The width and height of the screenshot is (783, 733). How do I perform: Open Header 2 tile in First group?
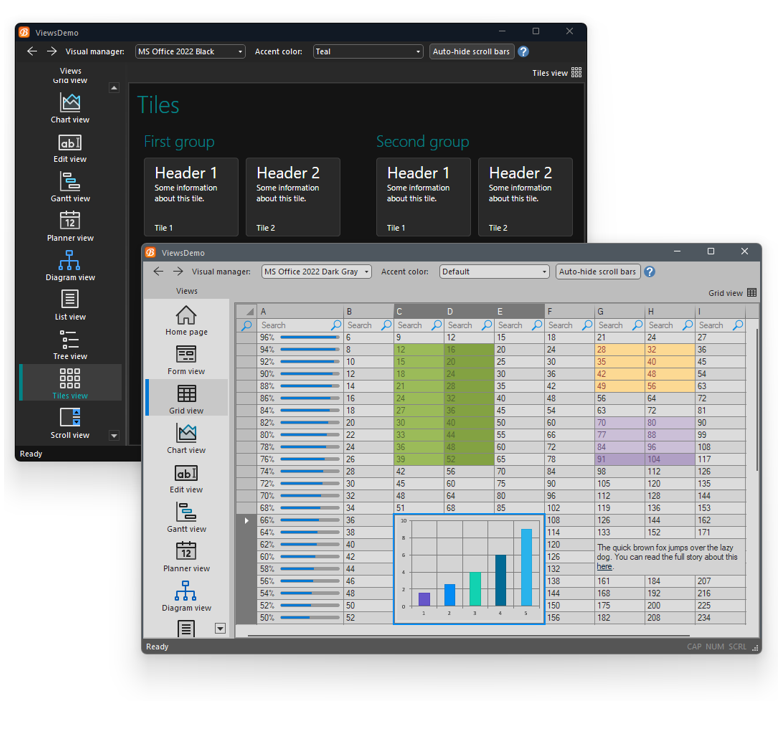point(293,197)
